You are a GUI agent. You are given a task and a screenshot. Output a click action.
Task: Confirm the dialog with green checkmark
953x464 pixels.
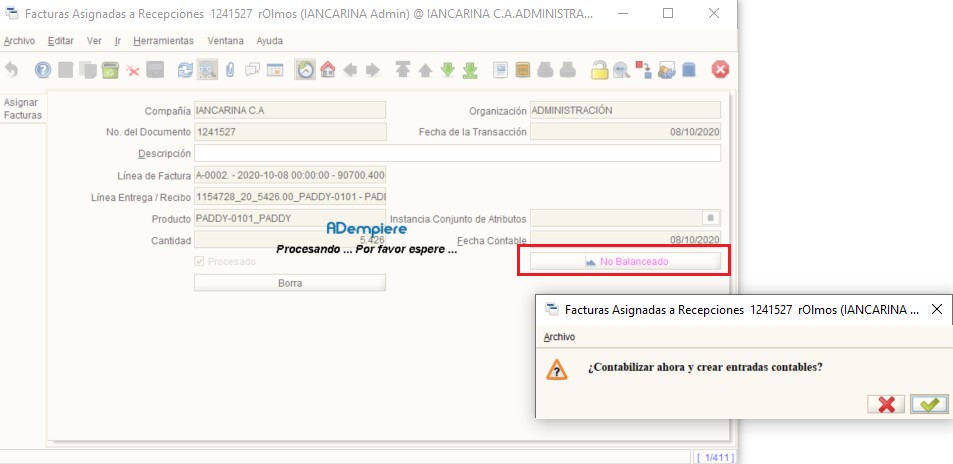(929, 404)
